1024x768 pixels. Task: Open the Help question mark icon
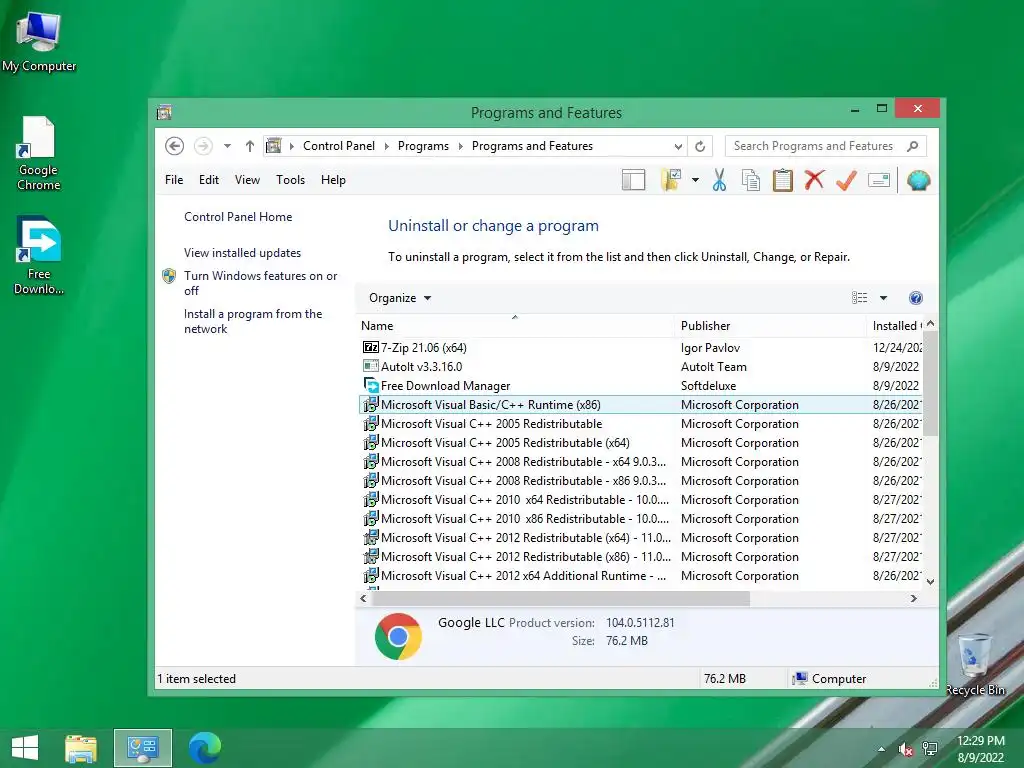pyautogui.click(x=916, y=298)
